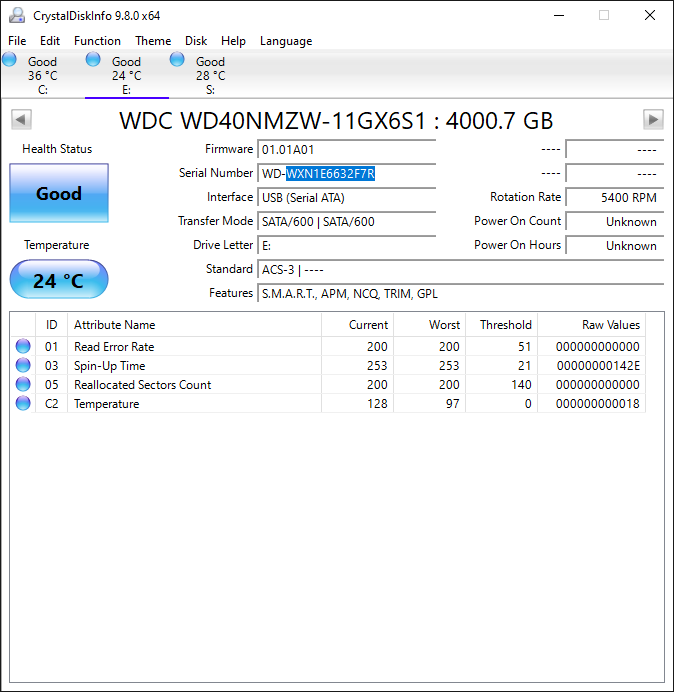This screenshot has height=692, width=674.
Task: Click the Drive Letter field E:
Action: coord(347,245)
